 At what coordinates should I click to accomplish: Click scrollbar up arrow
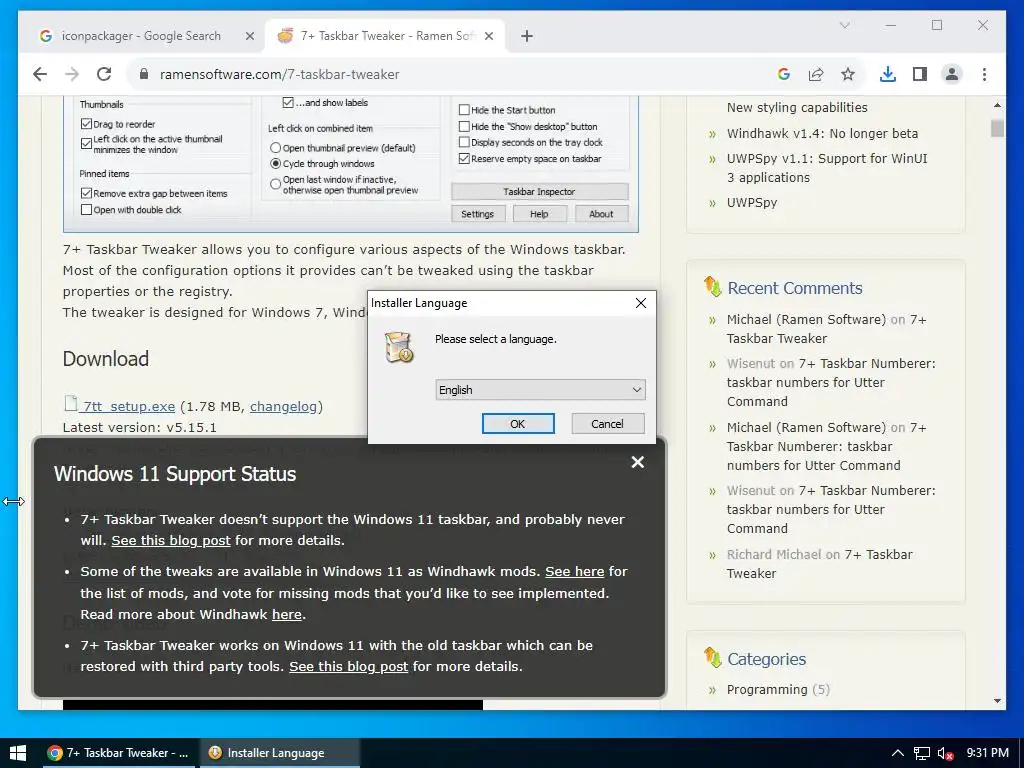click(x=997, y=104)
